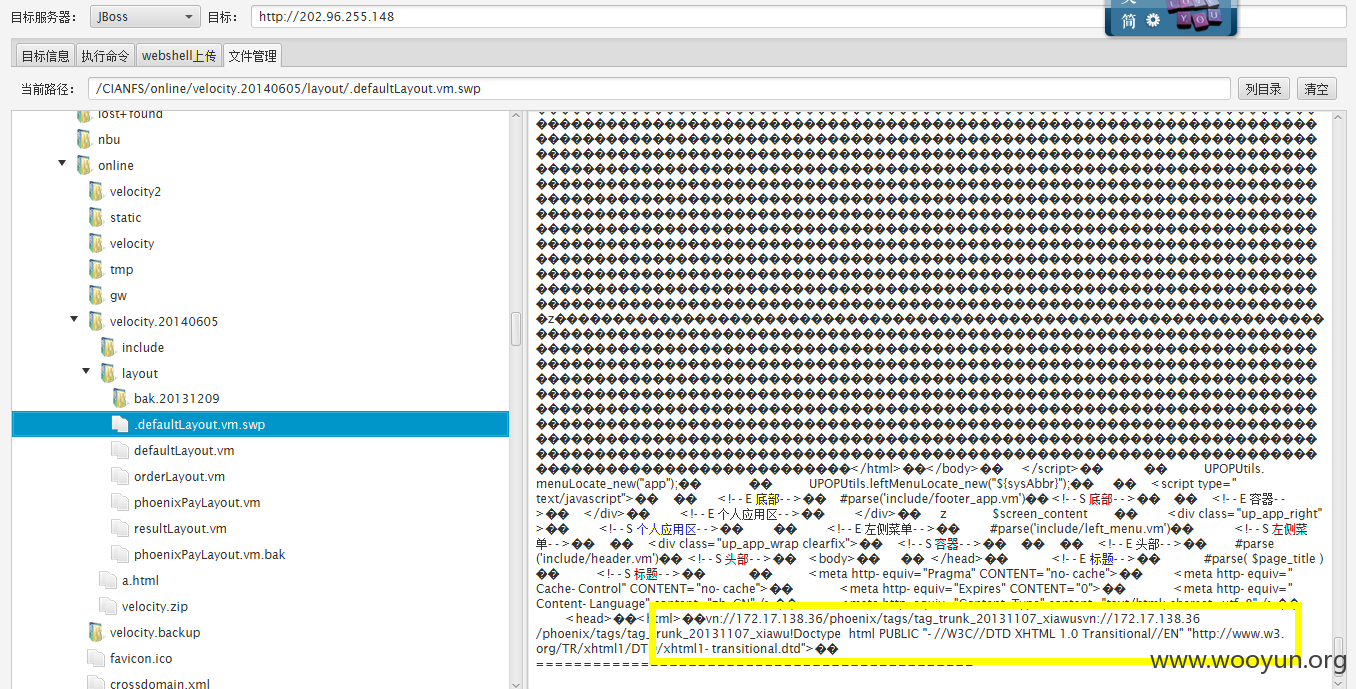Click the velocity folder icon

click(x=96, y=243)
